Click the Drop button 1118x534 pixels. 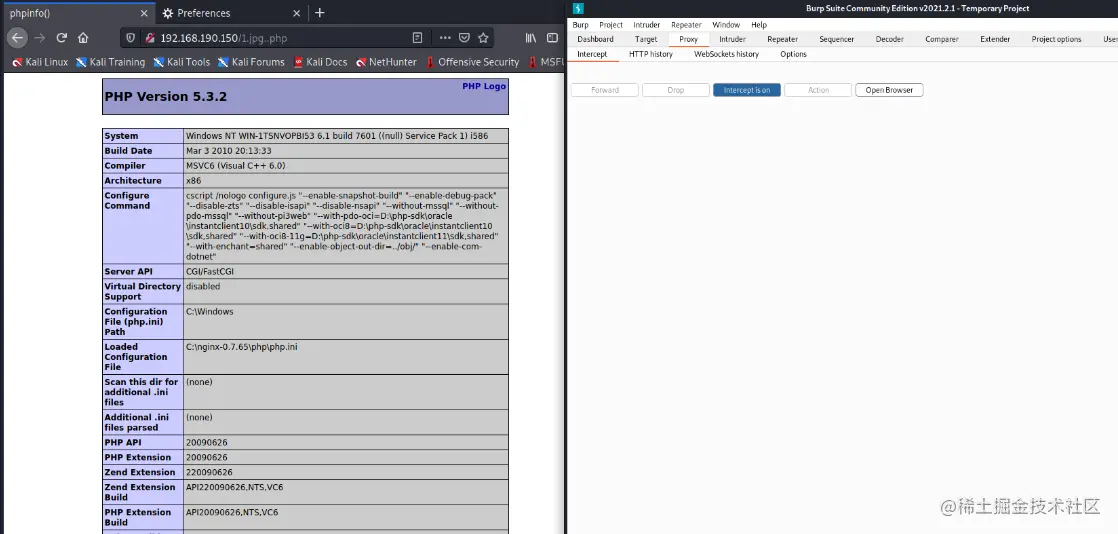675,90
